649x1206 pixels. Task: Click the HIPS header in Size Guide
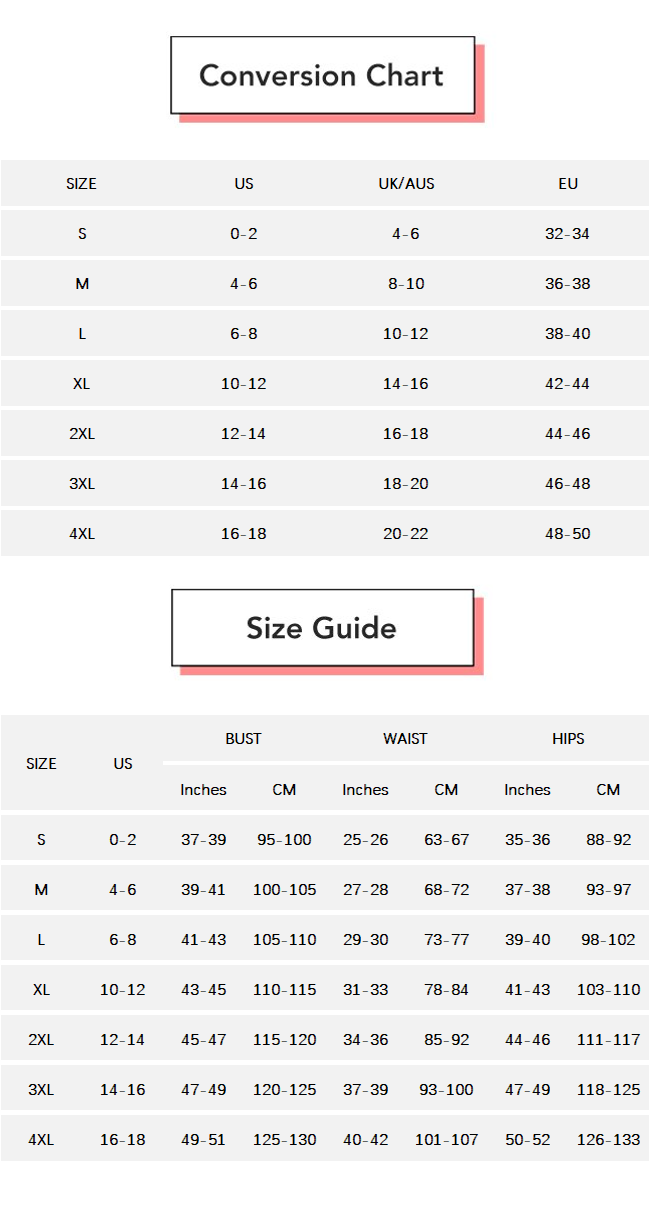click(x=568, y=739)
